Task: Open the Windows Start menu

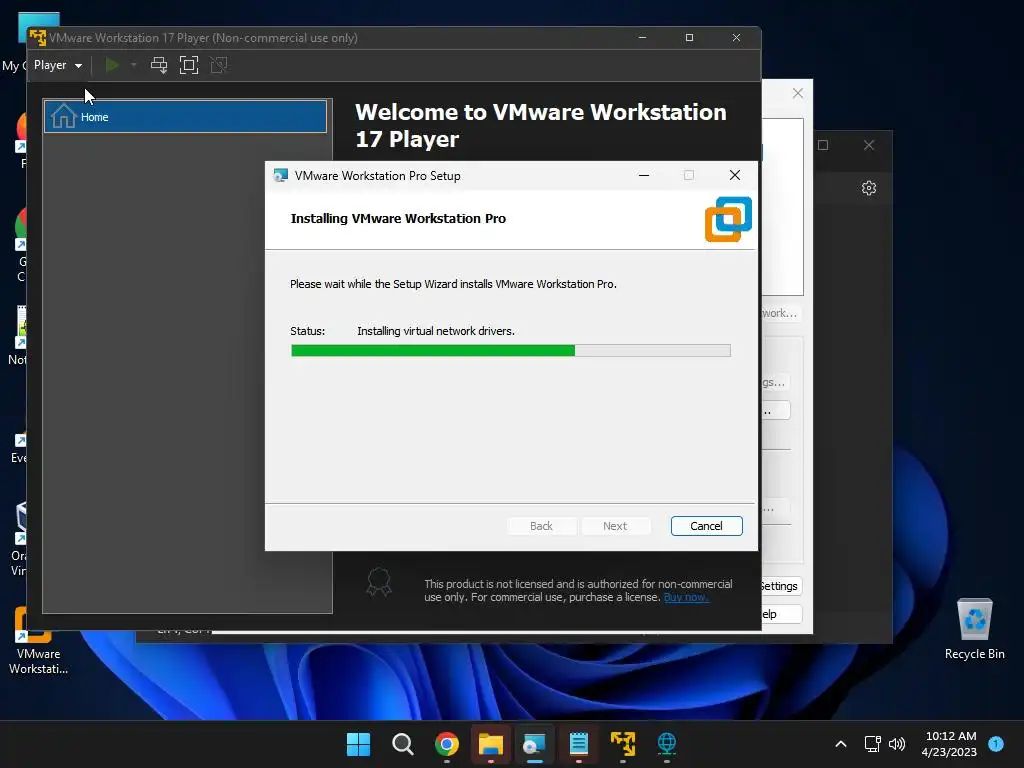Action: coord(358,744)
